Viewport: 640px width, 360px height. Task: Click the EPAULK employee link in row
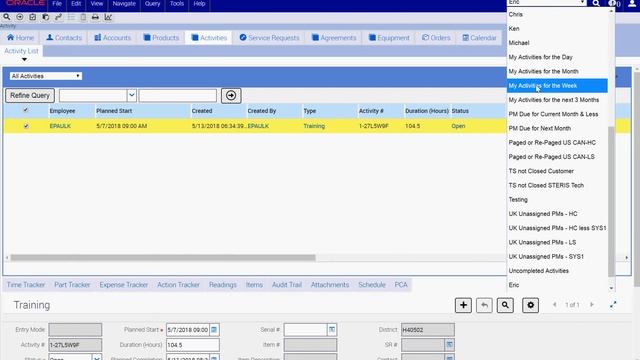click(60, 126)
